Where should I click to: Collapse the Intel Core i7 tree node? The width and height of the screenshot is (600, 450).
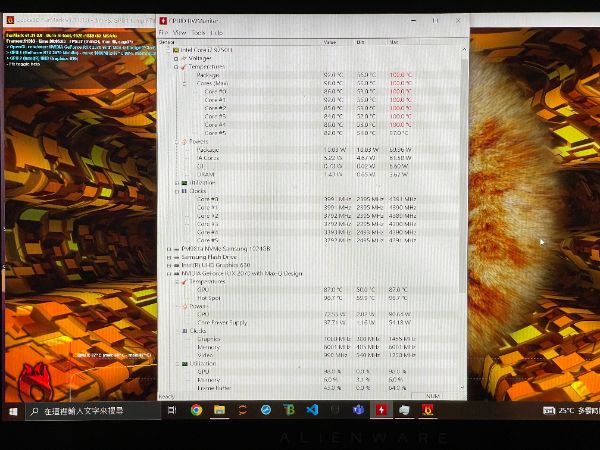click(168, 50)
